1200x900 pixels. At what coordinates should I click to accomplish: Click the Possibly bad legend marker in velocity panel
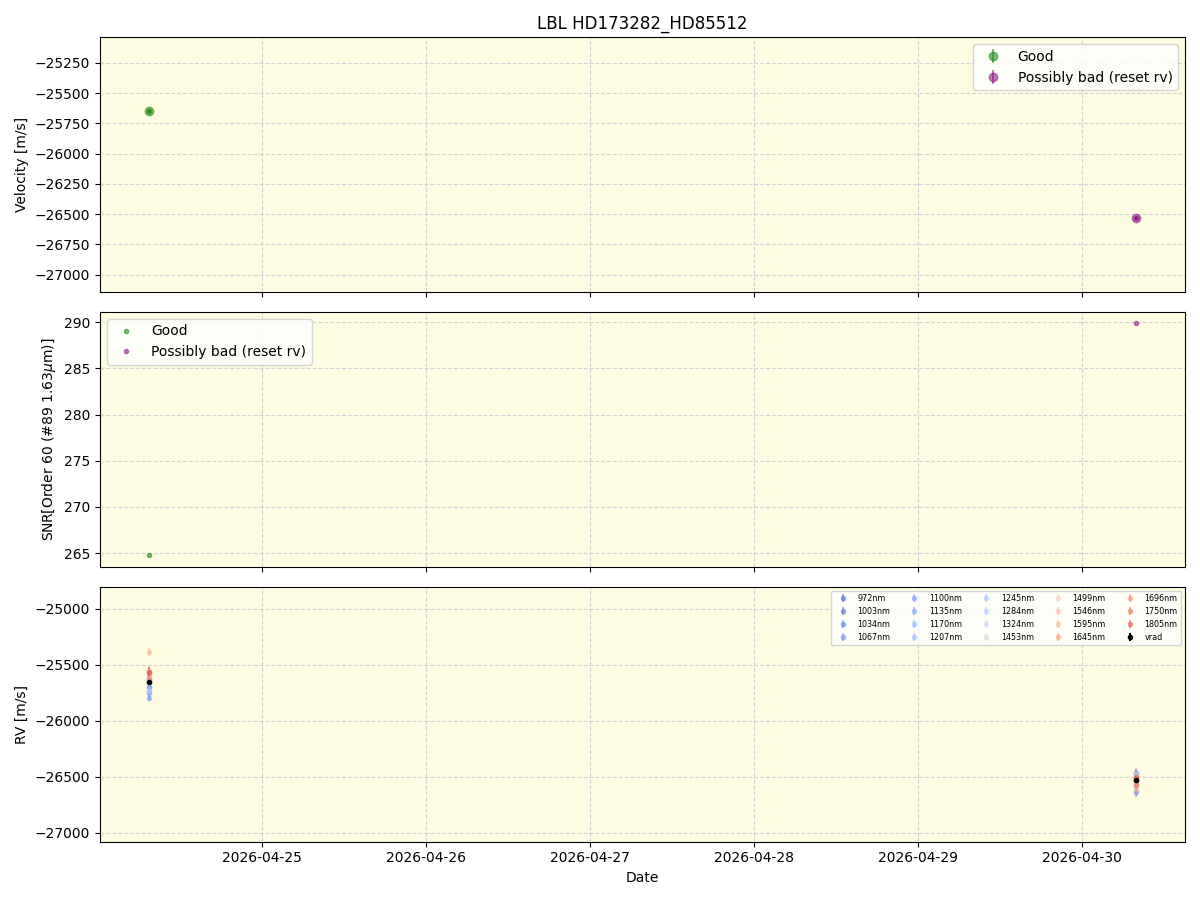pos(993,77)
